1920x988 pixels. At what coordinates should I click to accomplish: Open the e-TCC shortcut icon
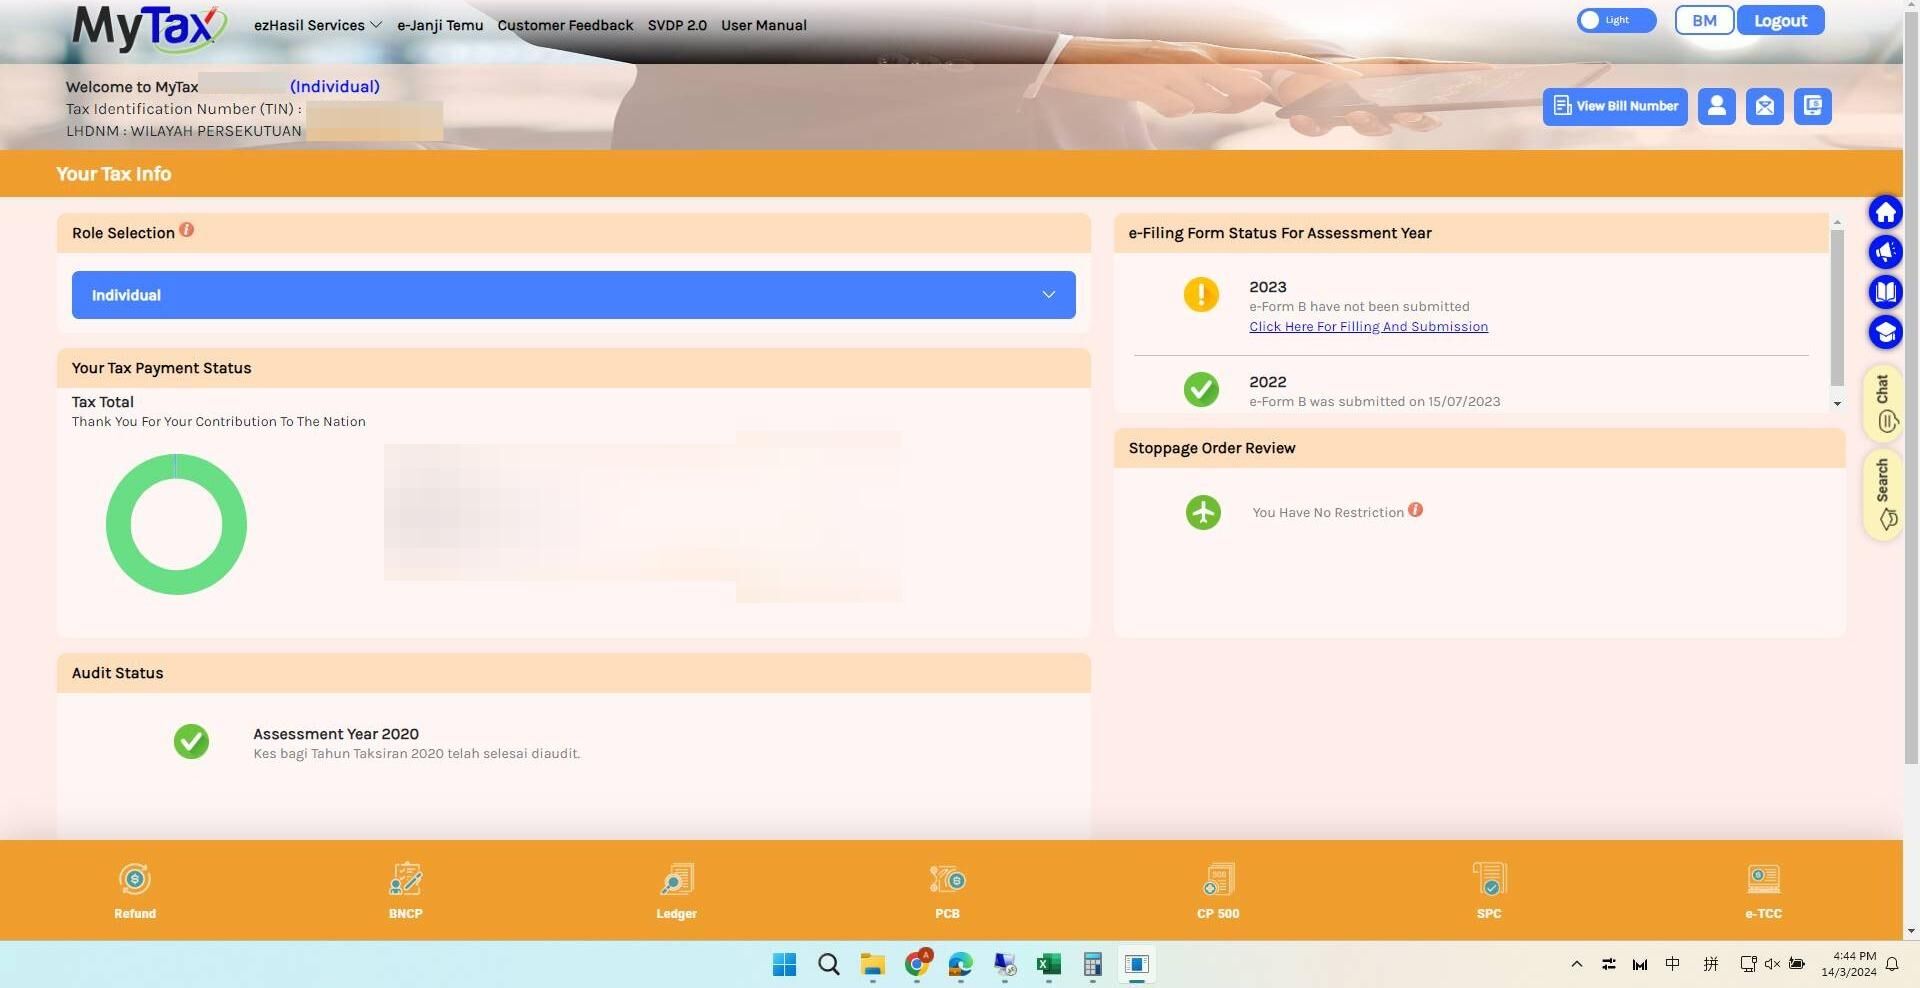tap(1763, 880)
